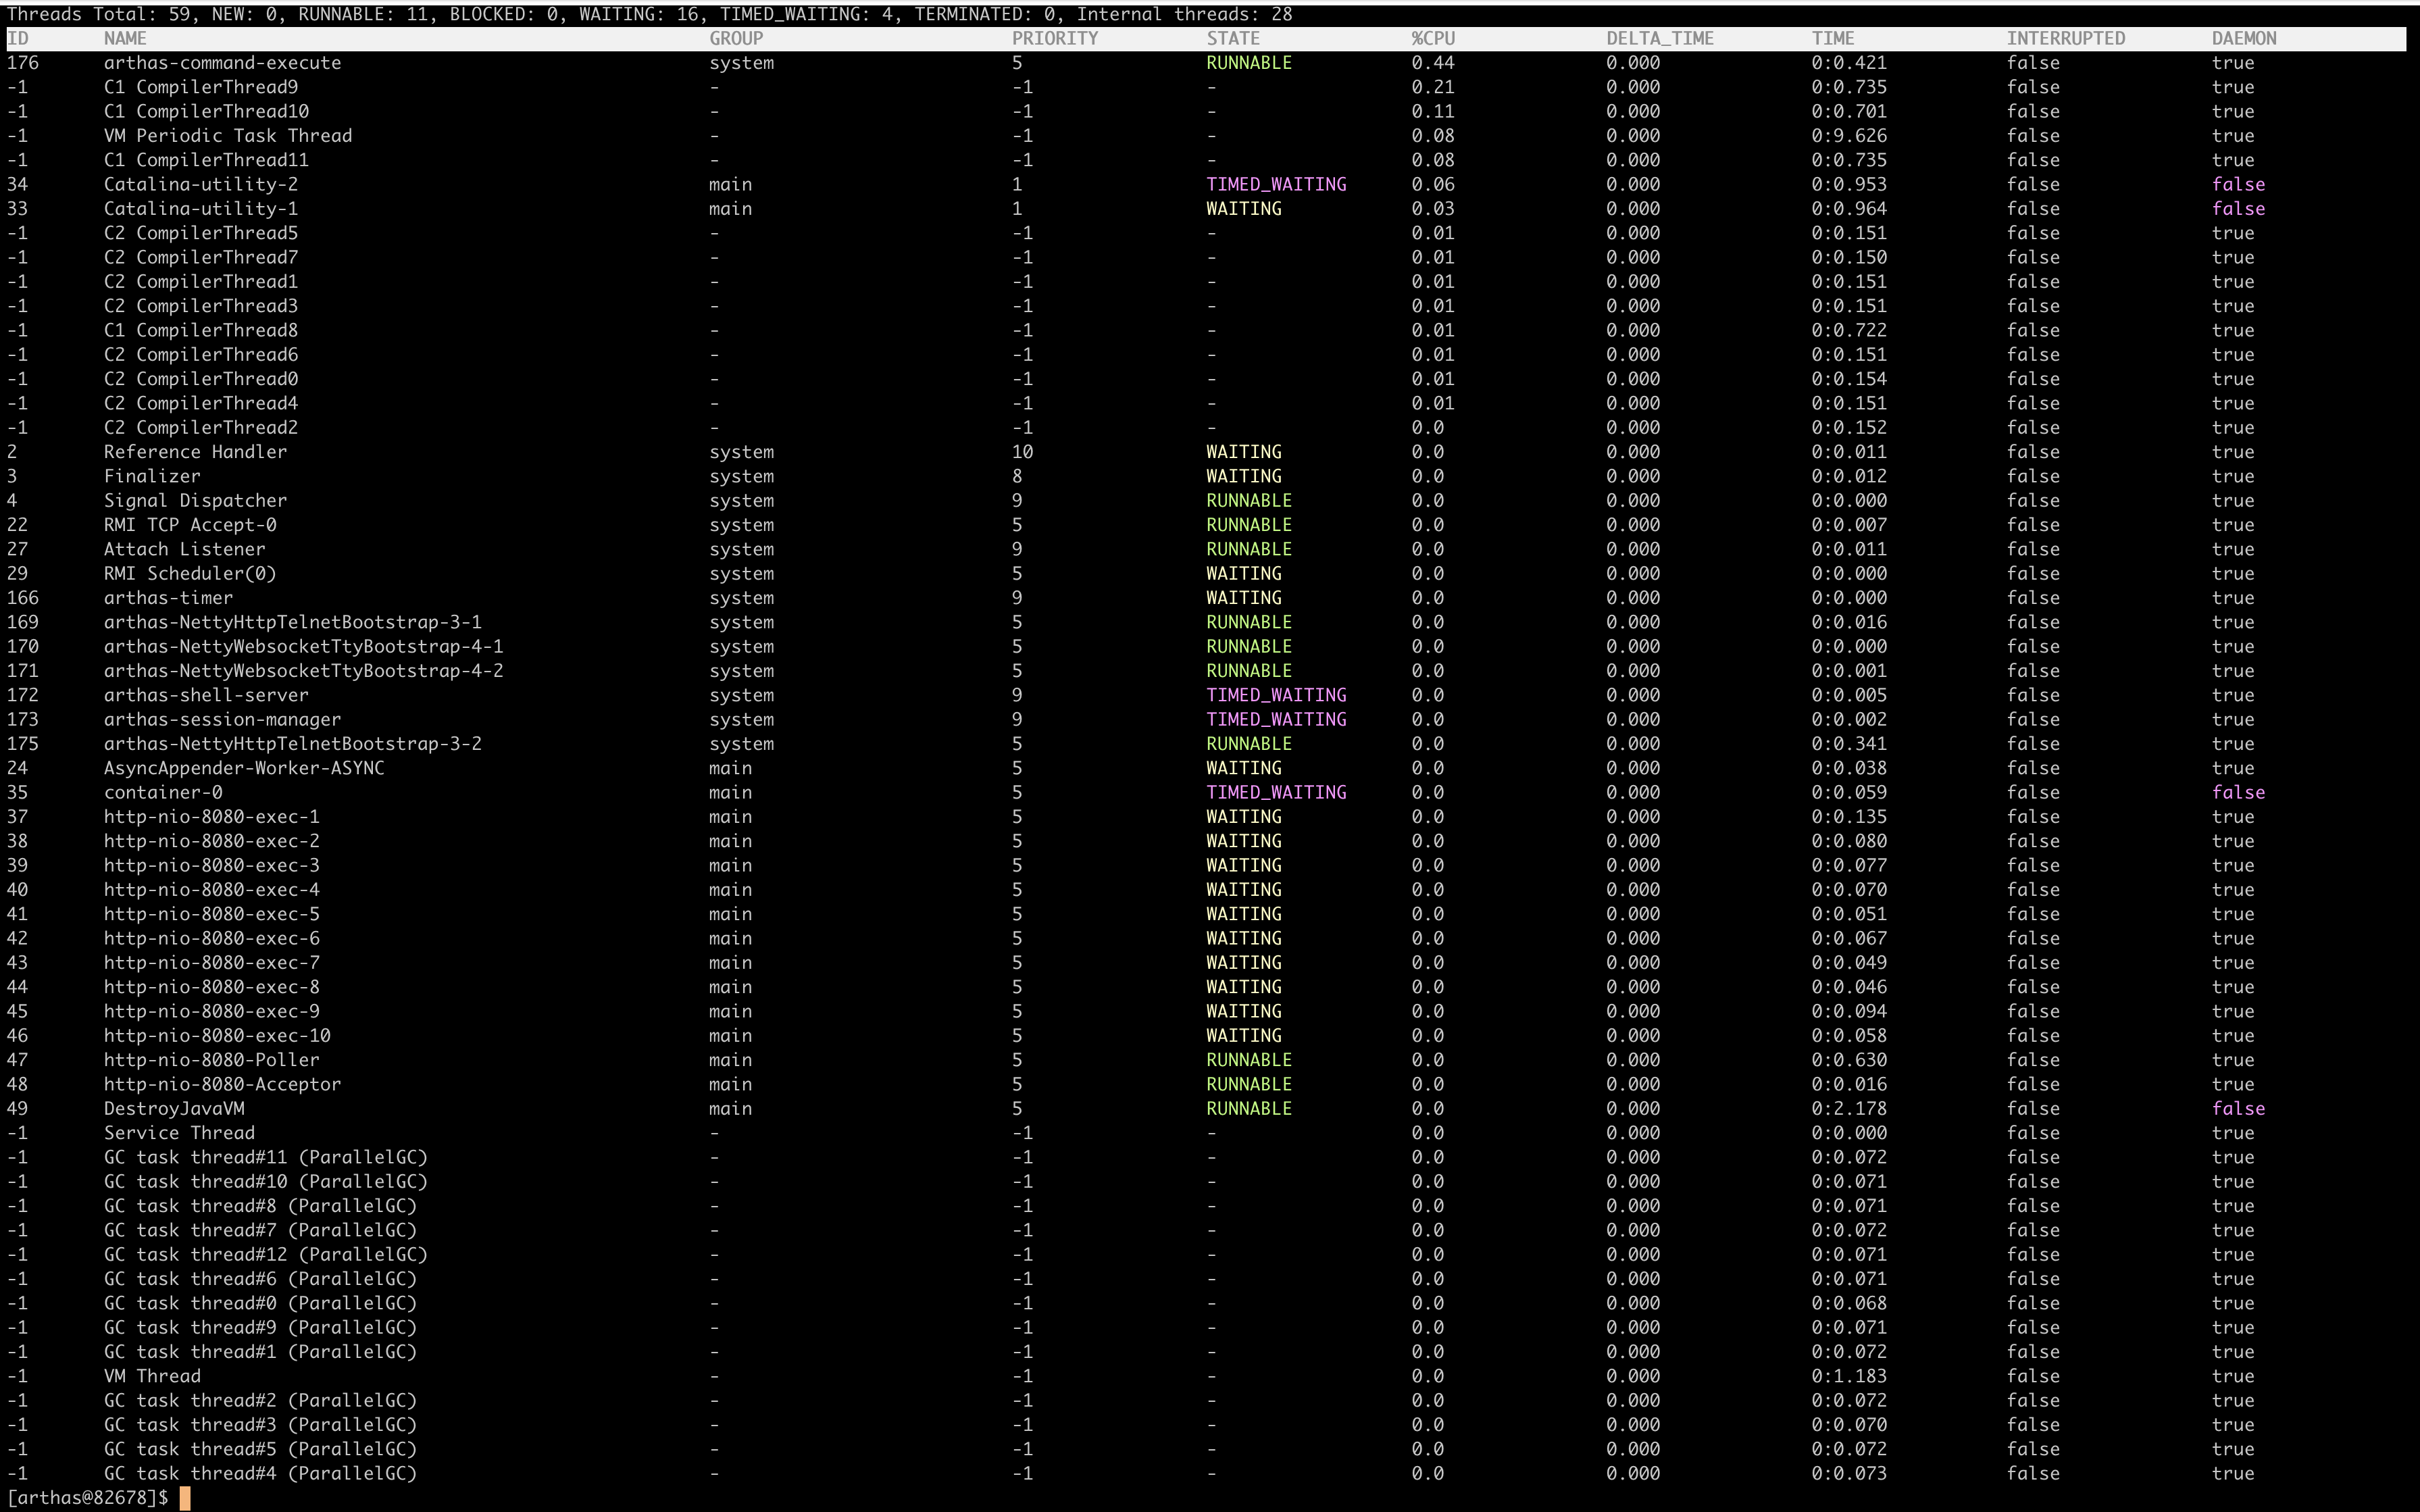
Task: Click the %CPU column header
Action: tap(1432, 38)
